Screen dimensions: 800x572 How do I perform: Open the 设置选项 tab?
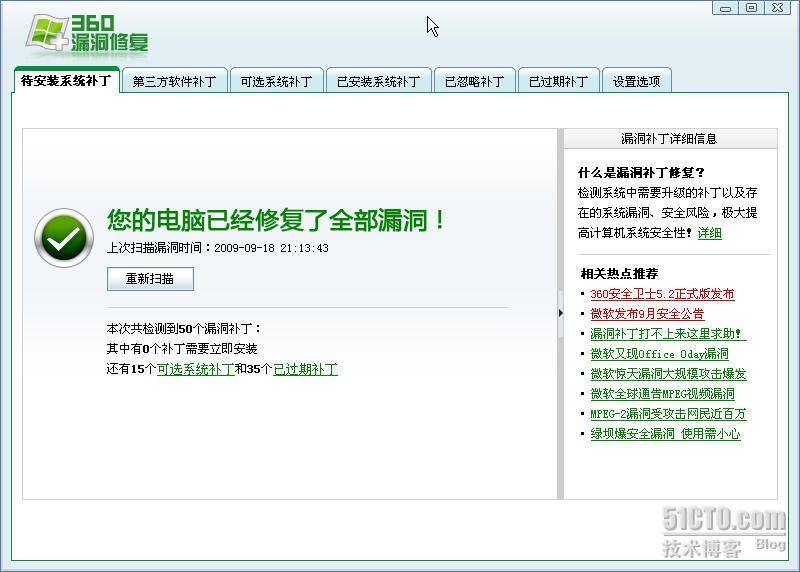tap(637, 81)
